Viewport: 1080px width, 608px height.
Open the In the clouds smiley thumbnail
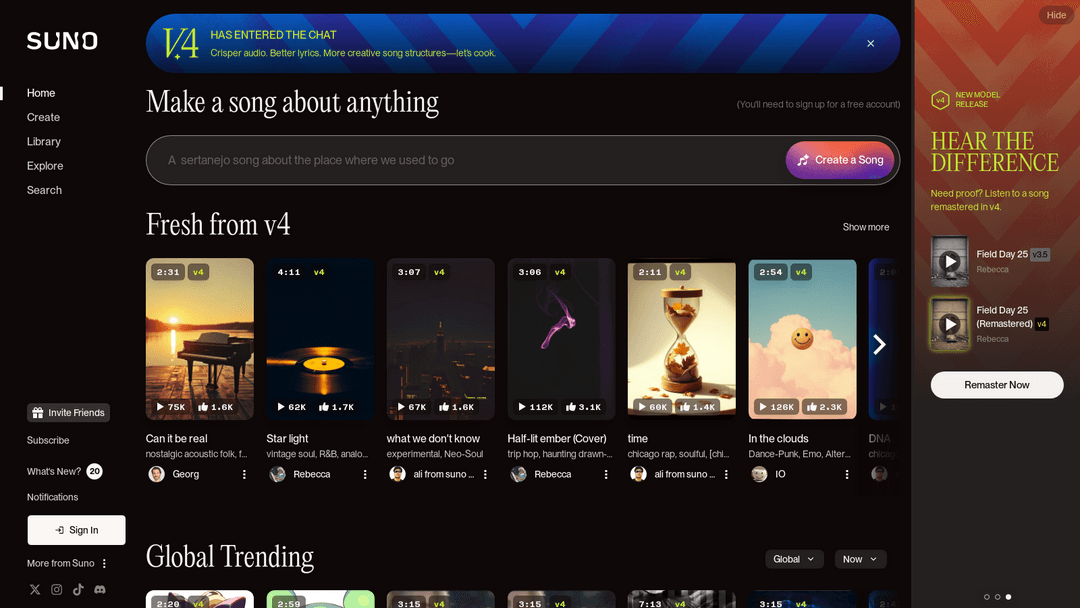tap(802, 339)
